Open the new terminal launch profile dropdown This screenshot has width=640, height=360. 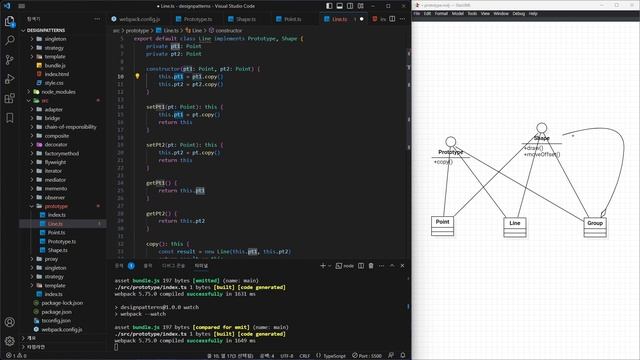[x=329, y=266]
